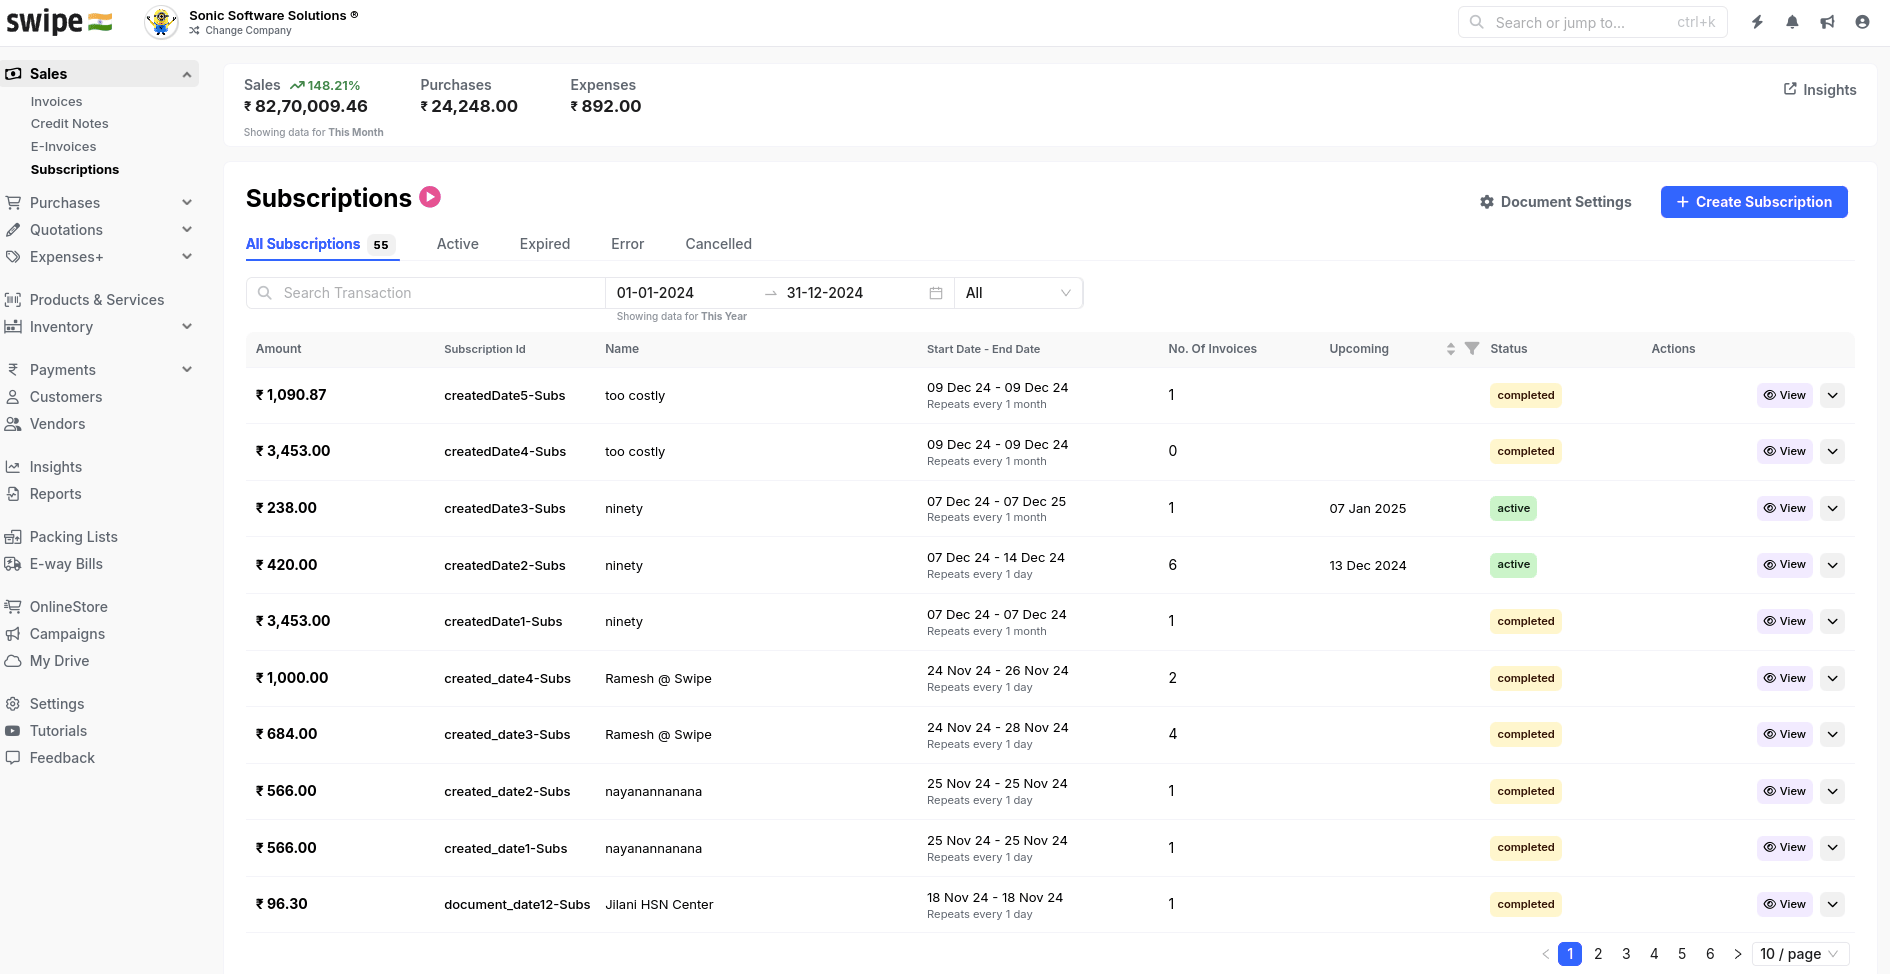
Task: Open the Insights link at top right
Action: [x=1820, y=90]
